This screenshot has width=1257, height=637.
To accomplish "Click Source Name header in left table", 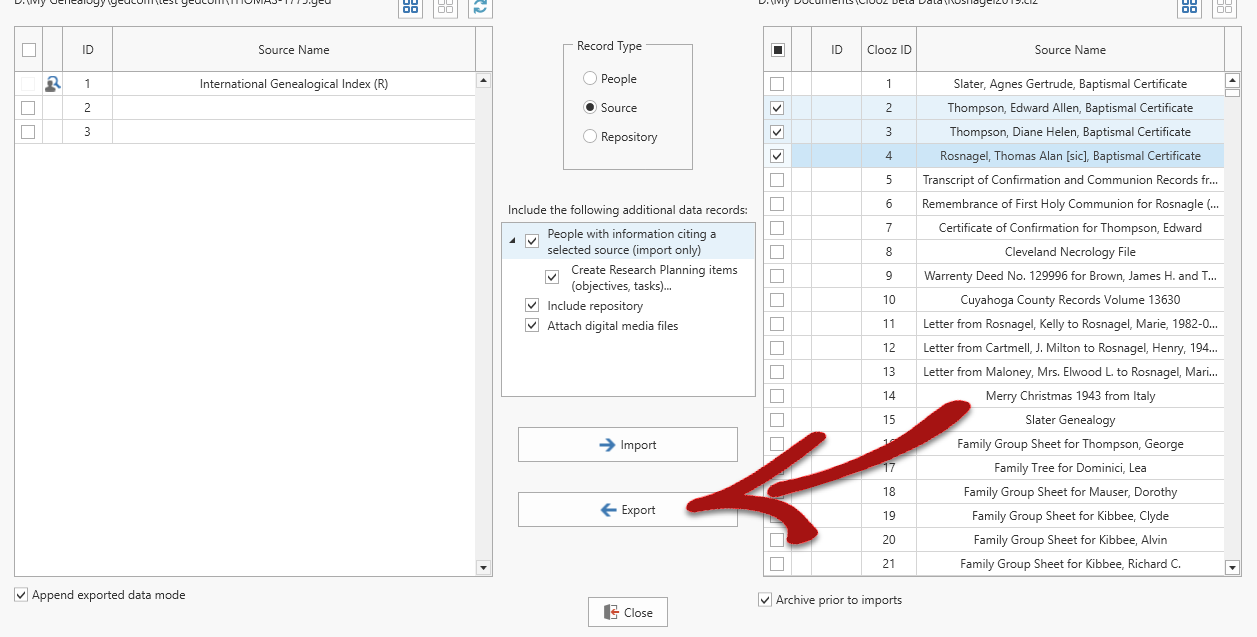I will point(293,50).
